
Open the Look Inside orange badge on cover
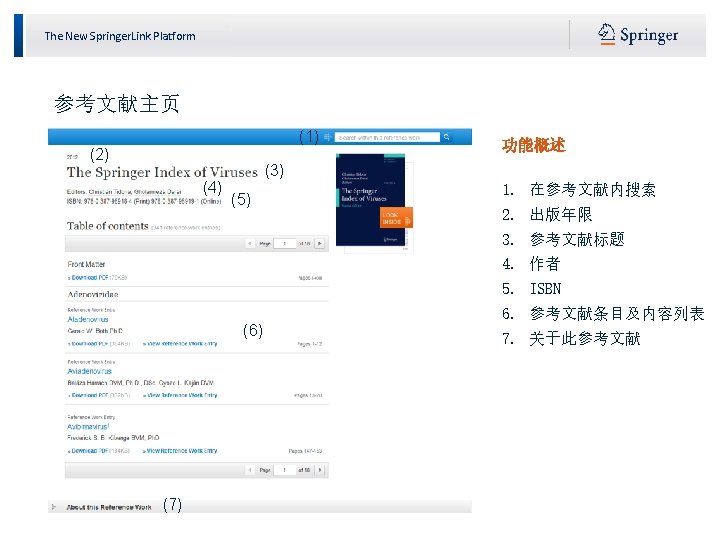click(x=397, y=218)
